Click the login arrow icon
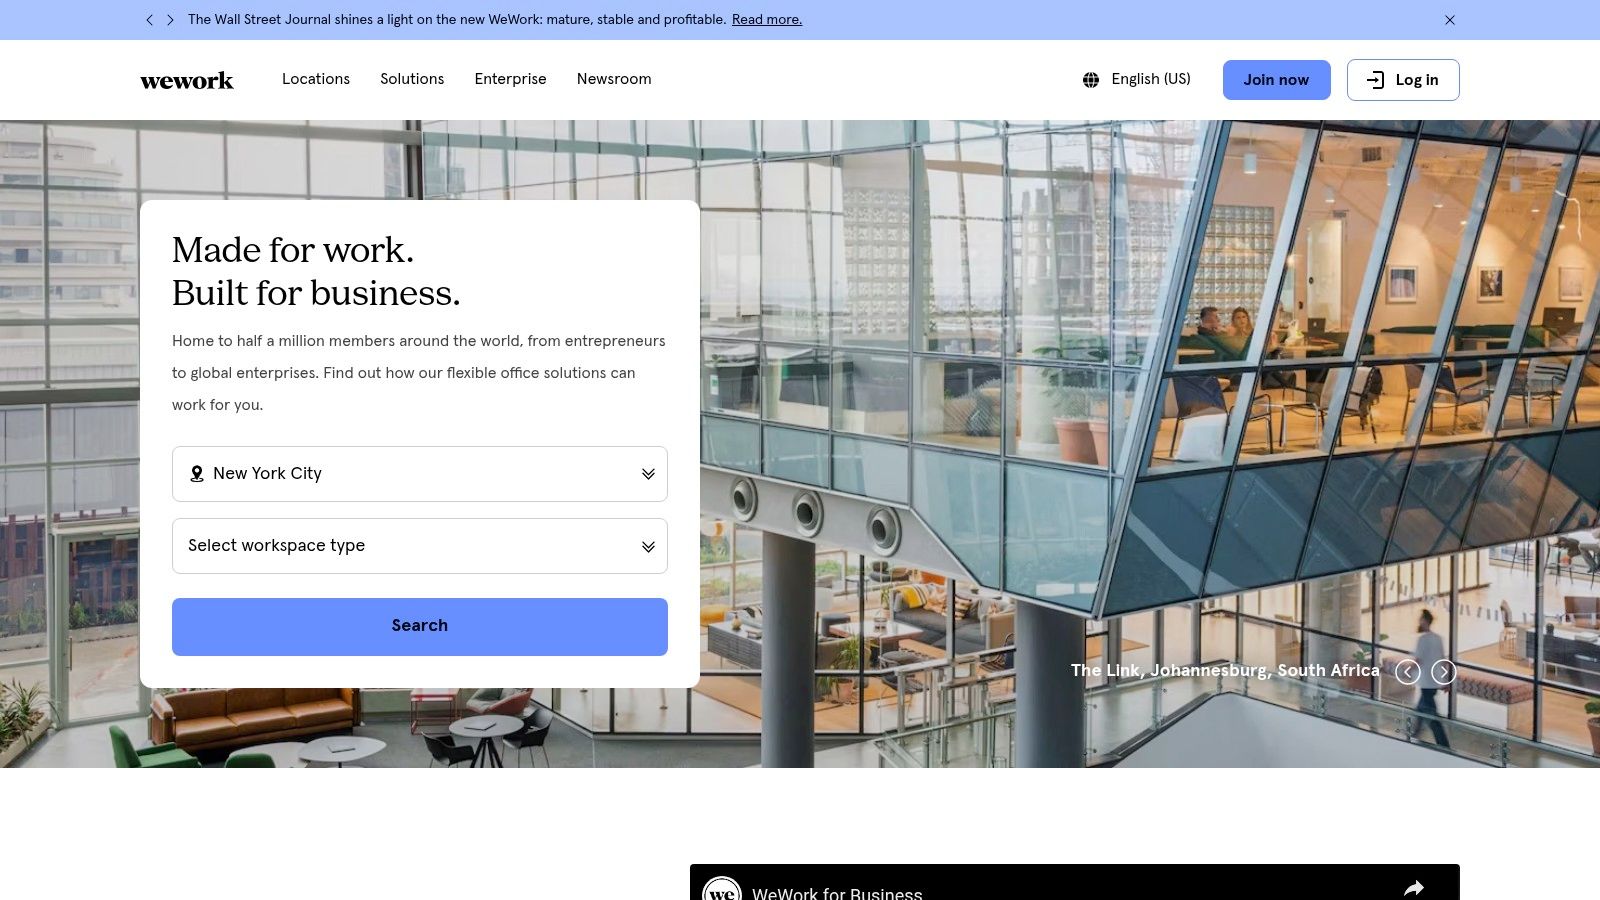Screen dimensions: 1600x900 1376,80
